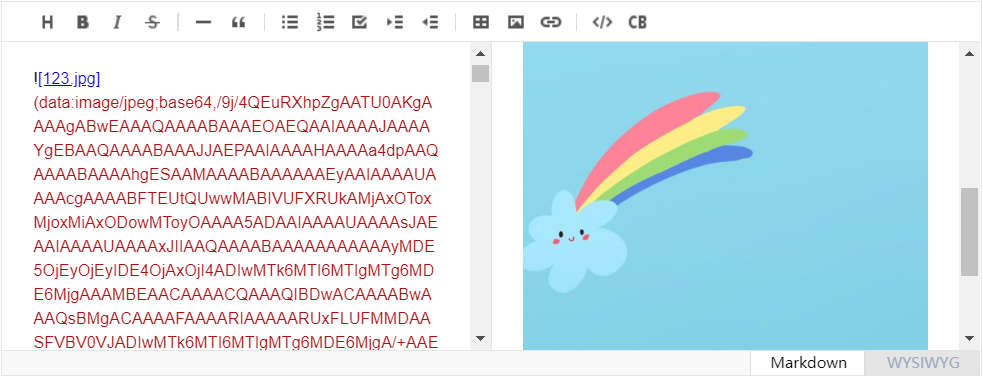Switch to the WYSIWYG tab
This screenshot has height=377, width=983.
[923, 363]
